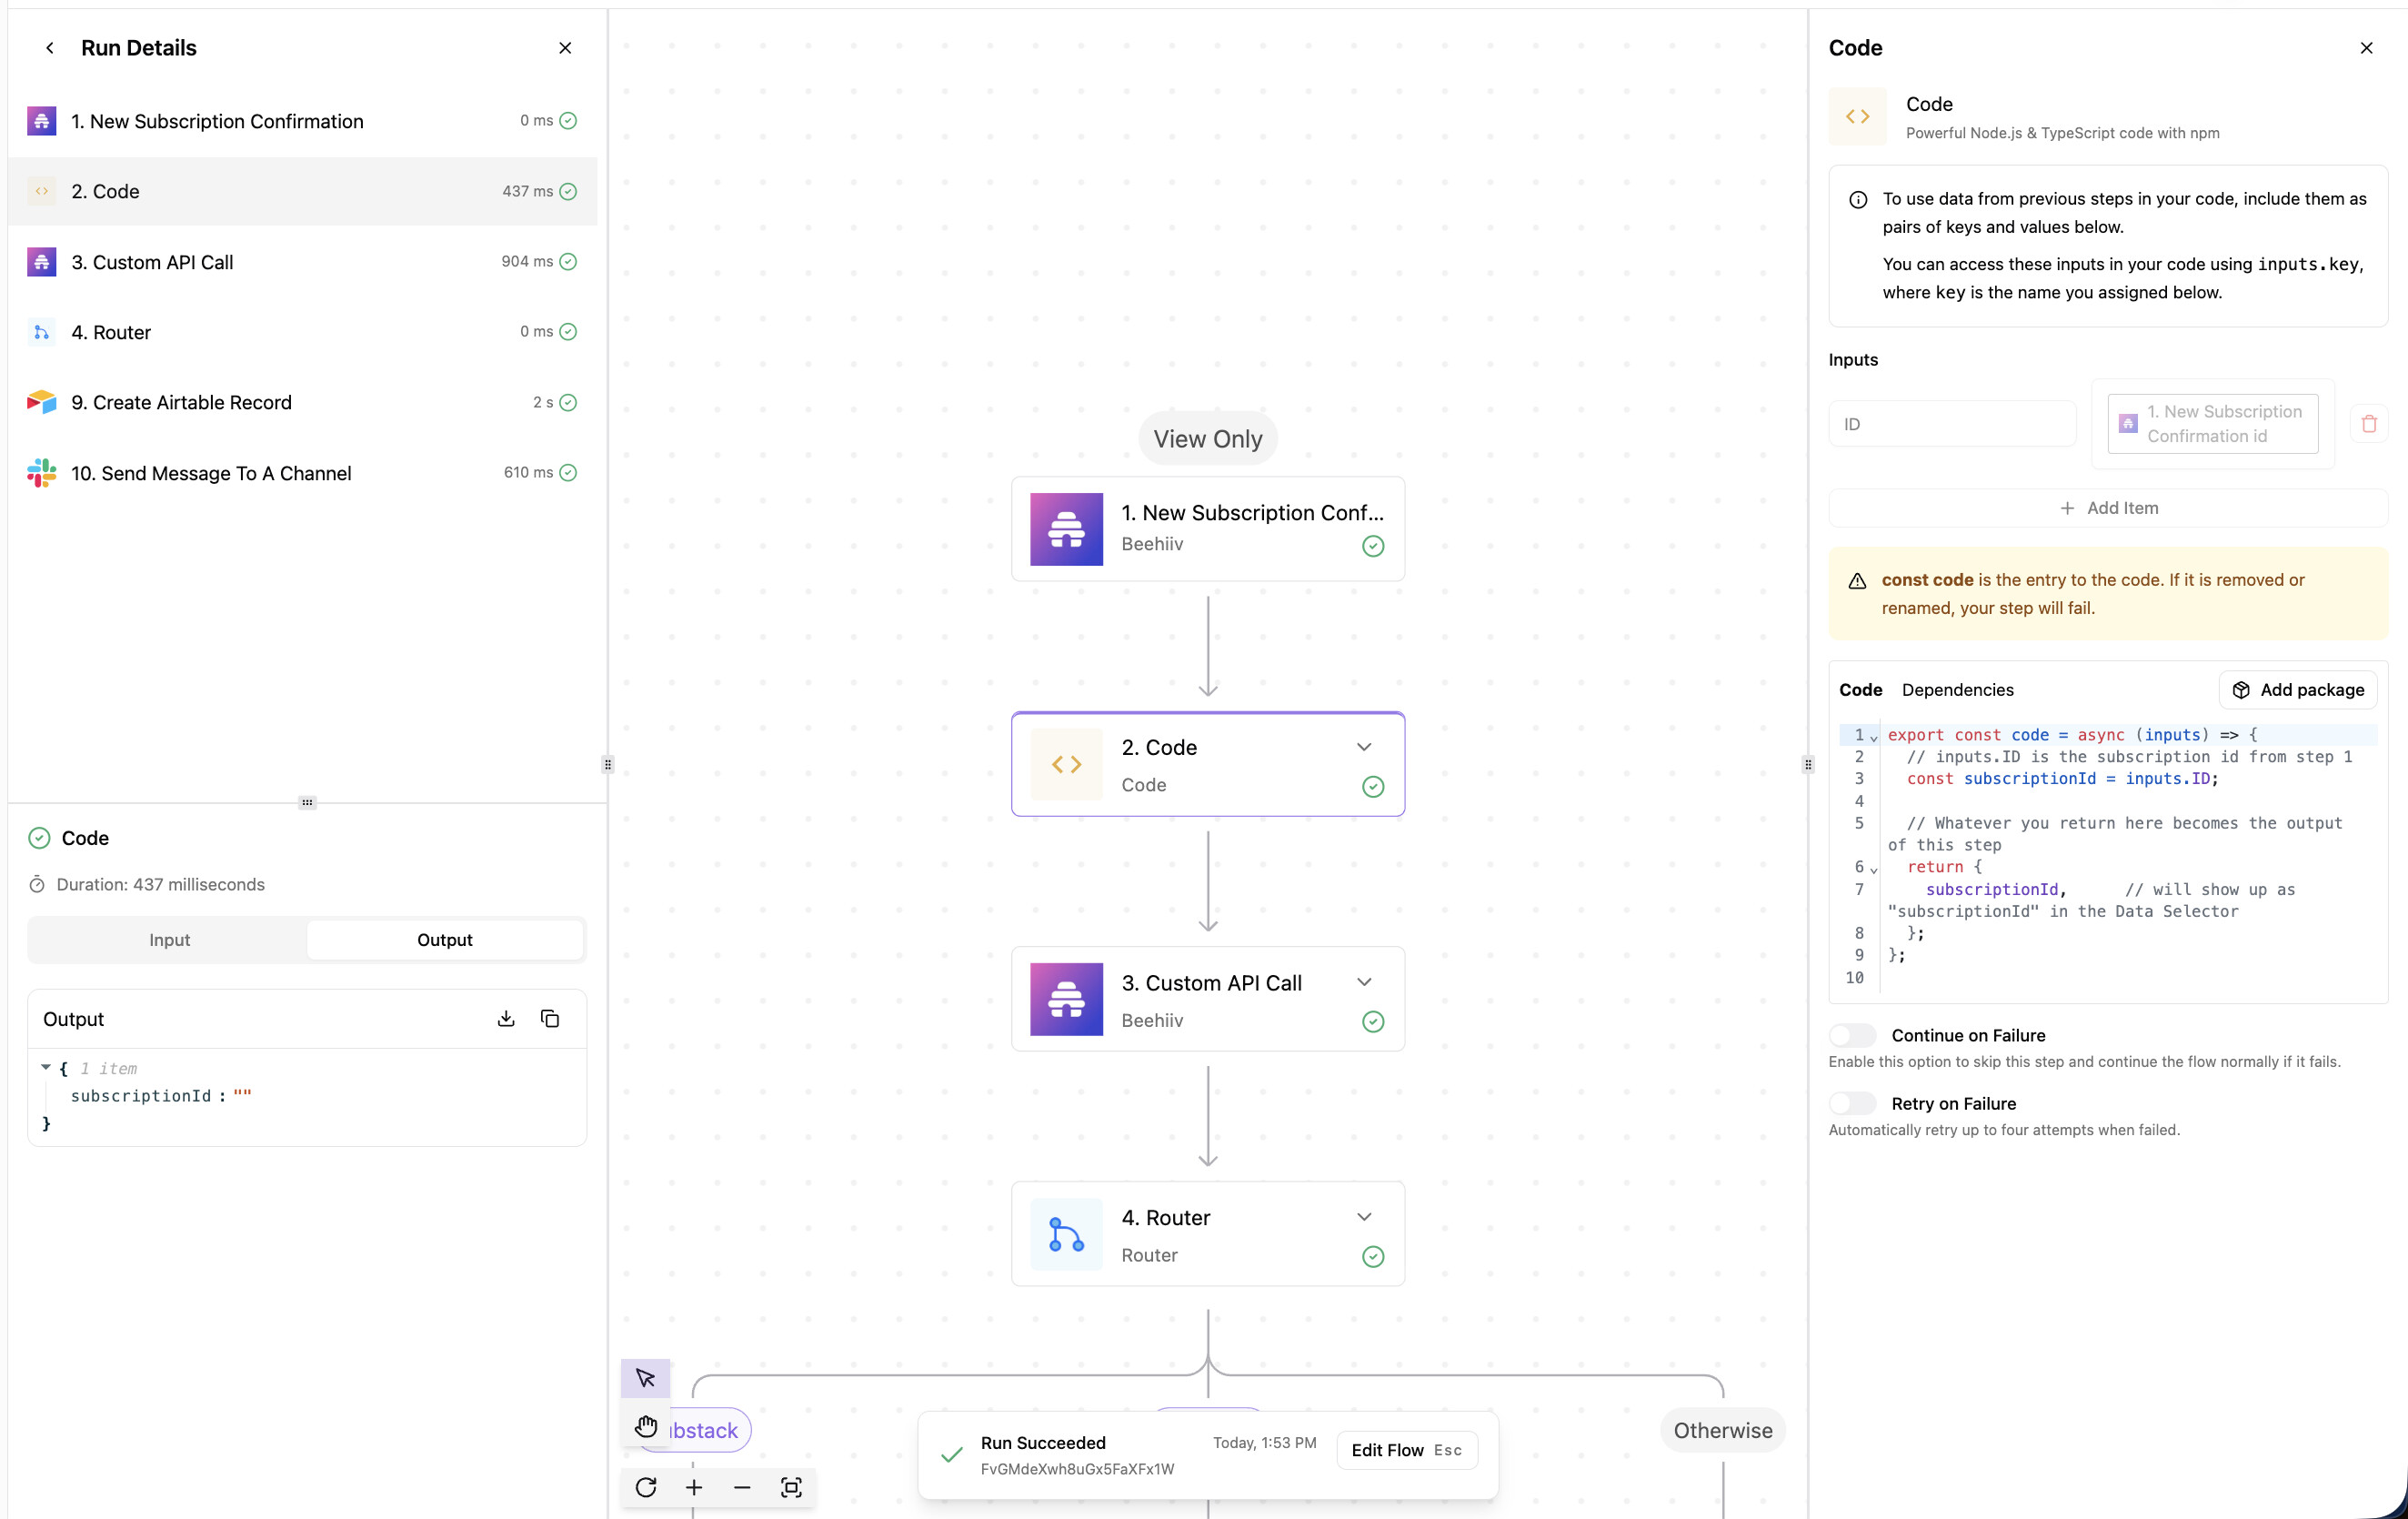
Task: Open the 3. Custom API Call dropdown
Action: tap(1363, 982)
